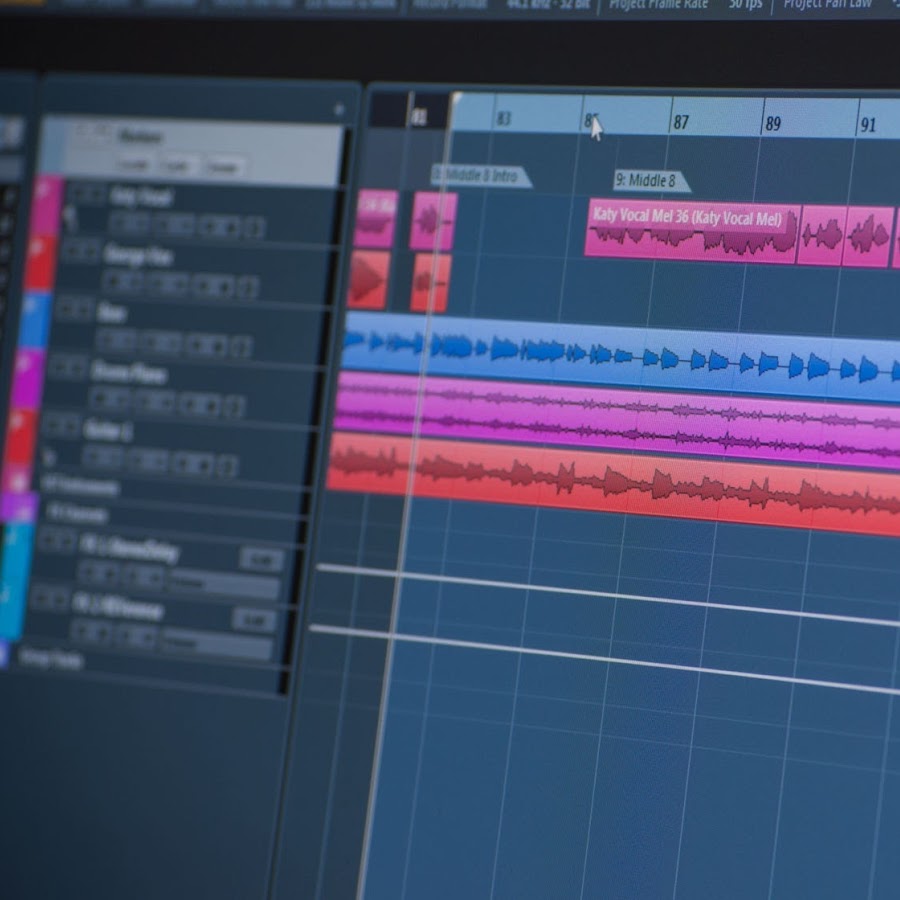This screenshot has height=900, width=900.
Task: Select the Katy Vocal Mel 36 audio clip
Action: [692, 231]
